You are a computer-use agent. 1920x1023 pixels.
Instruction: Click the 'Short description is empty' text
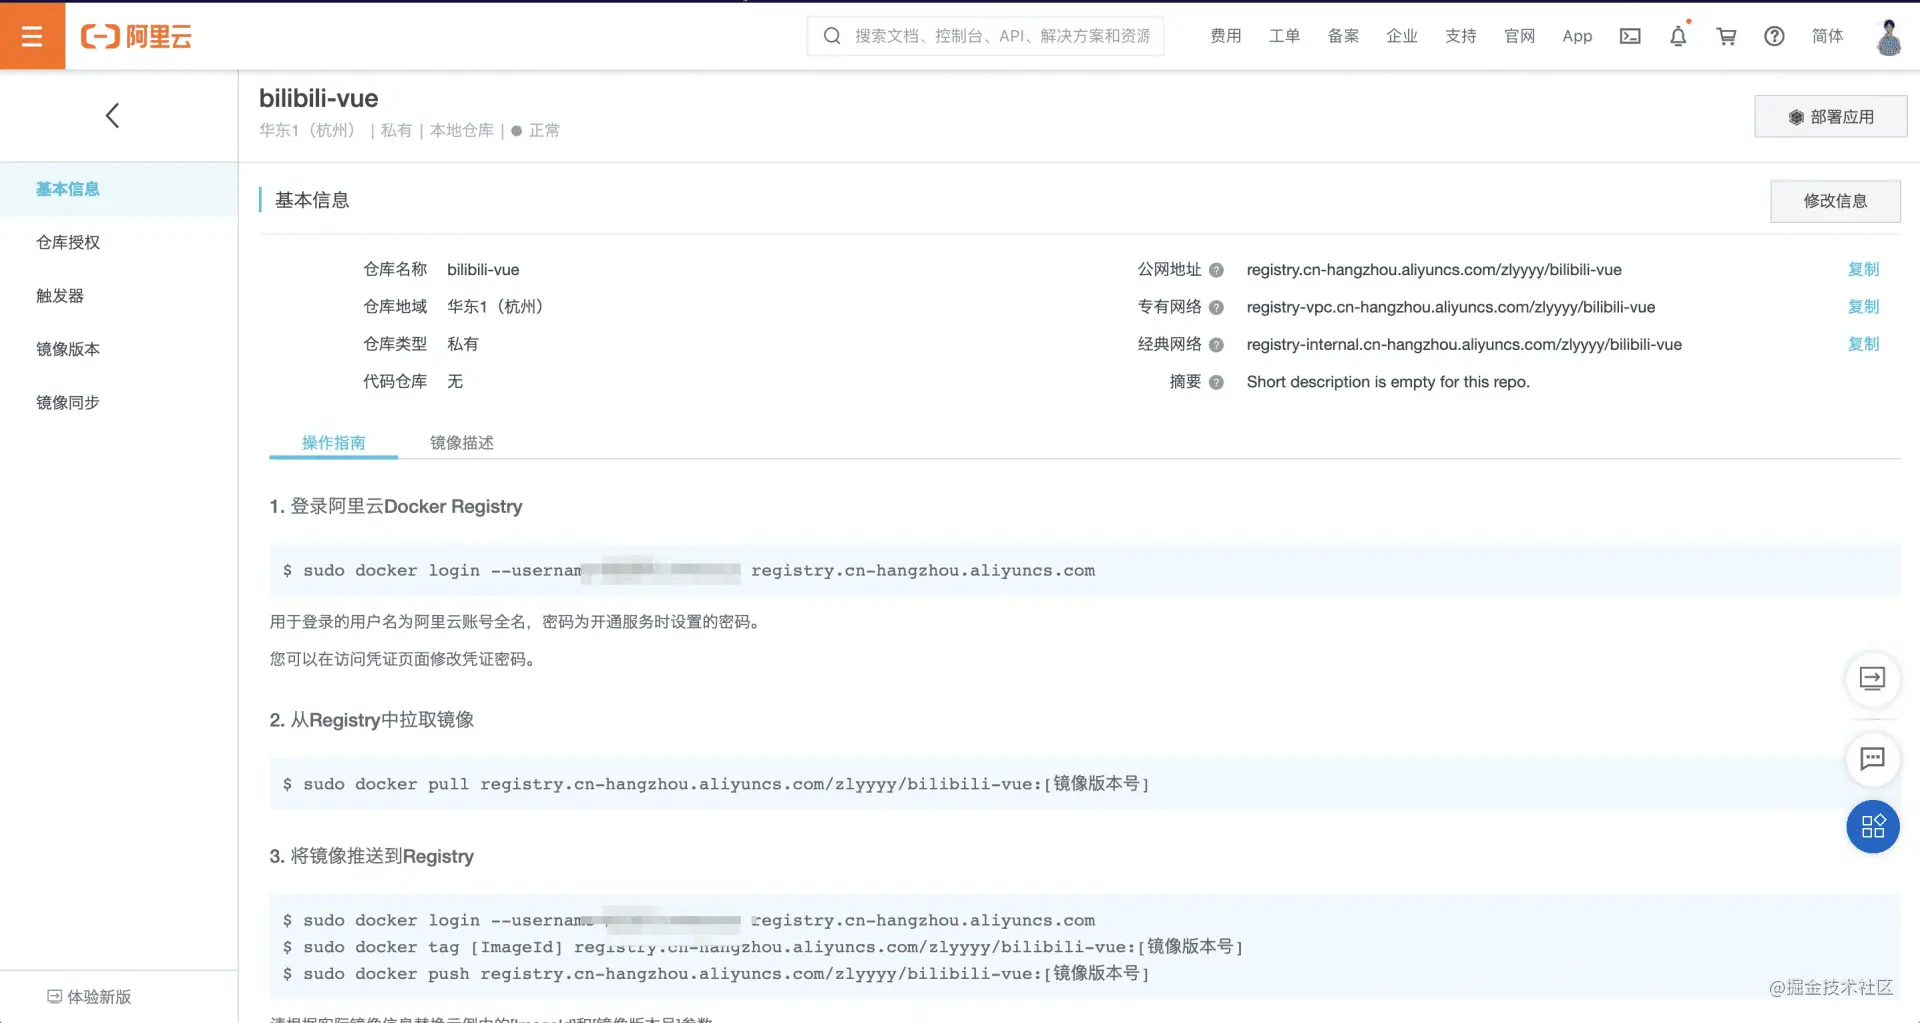pyautogui.click(x=1388, y=382)
